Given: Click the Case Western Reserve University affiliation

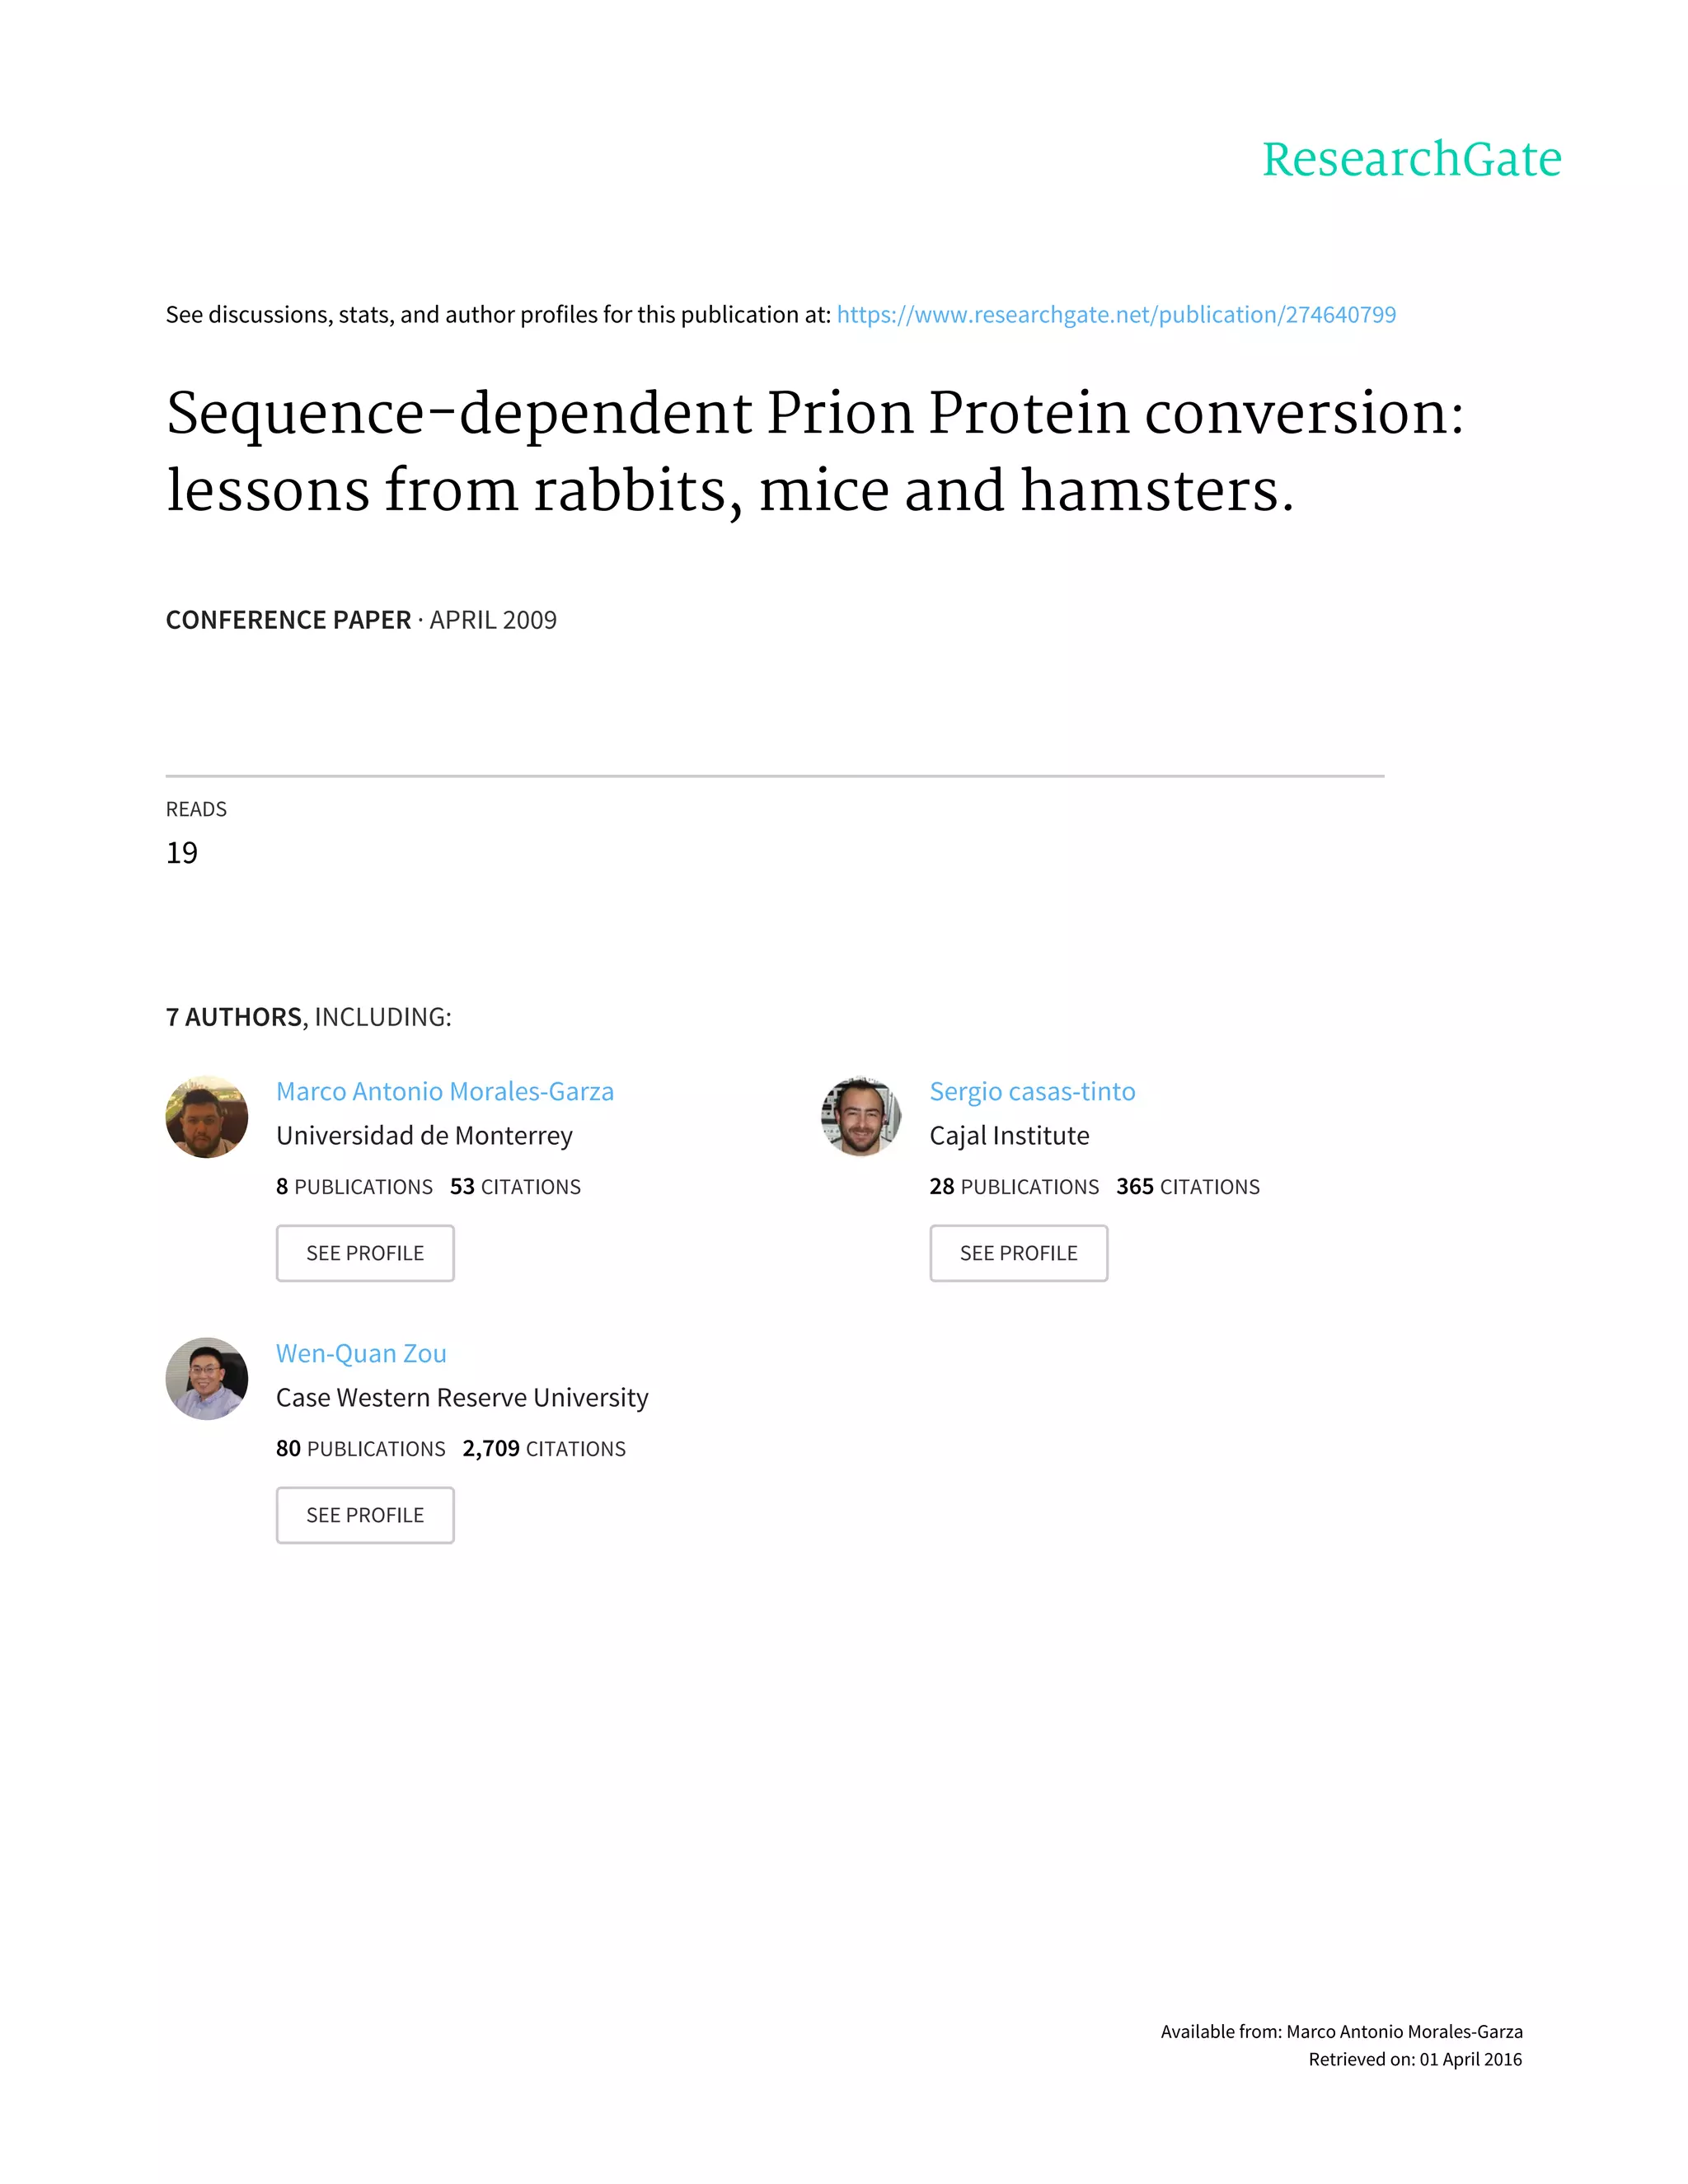Looking at the screenshot, I should 462,1398.
